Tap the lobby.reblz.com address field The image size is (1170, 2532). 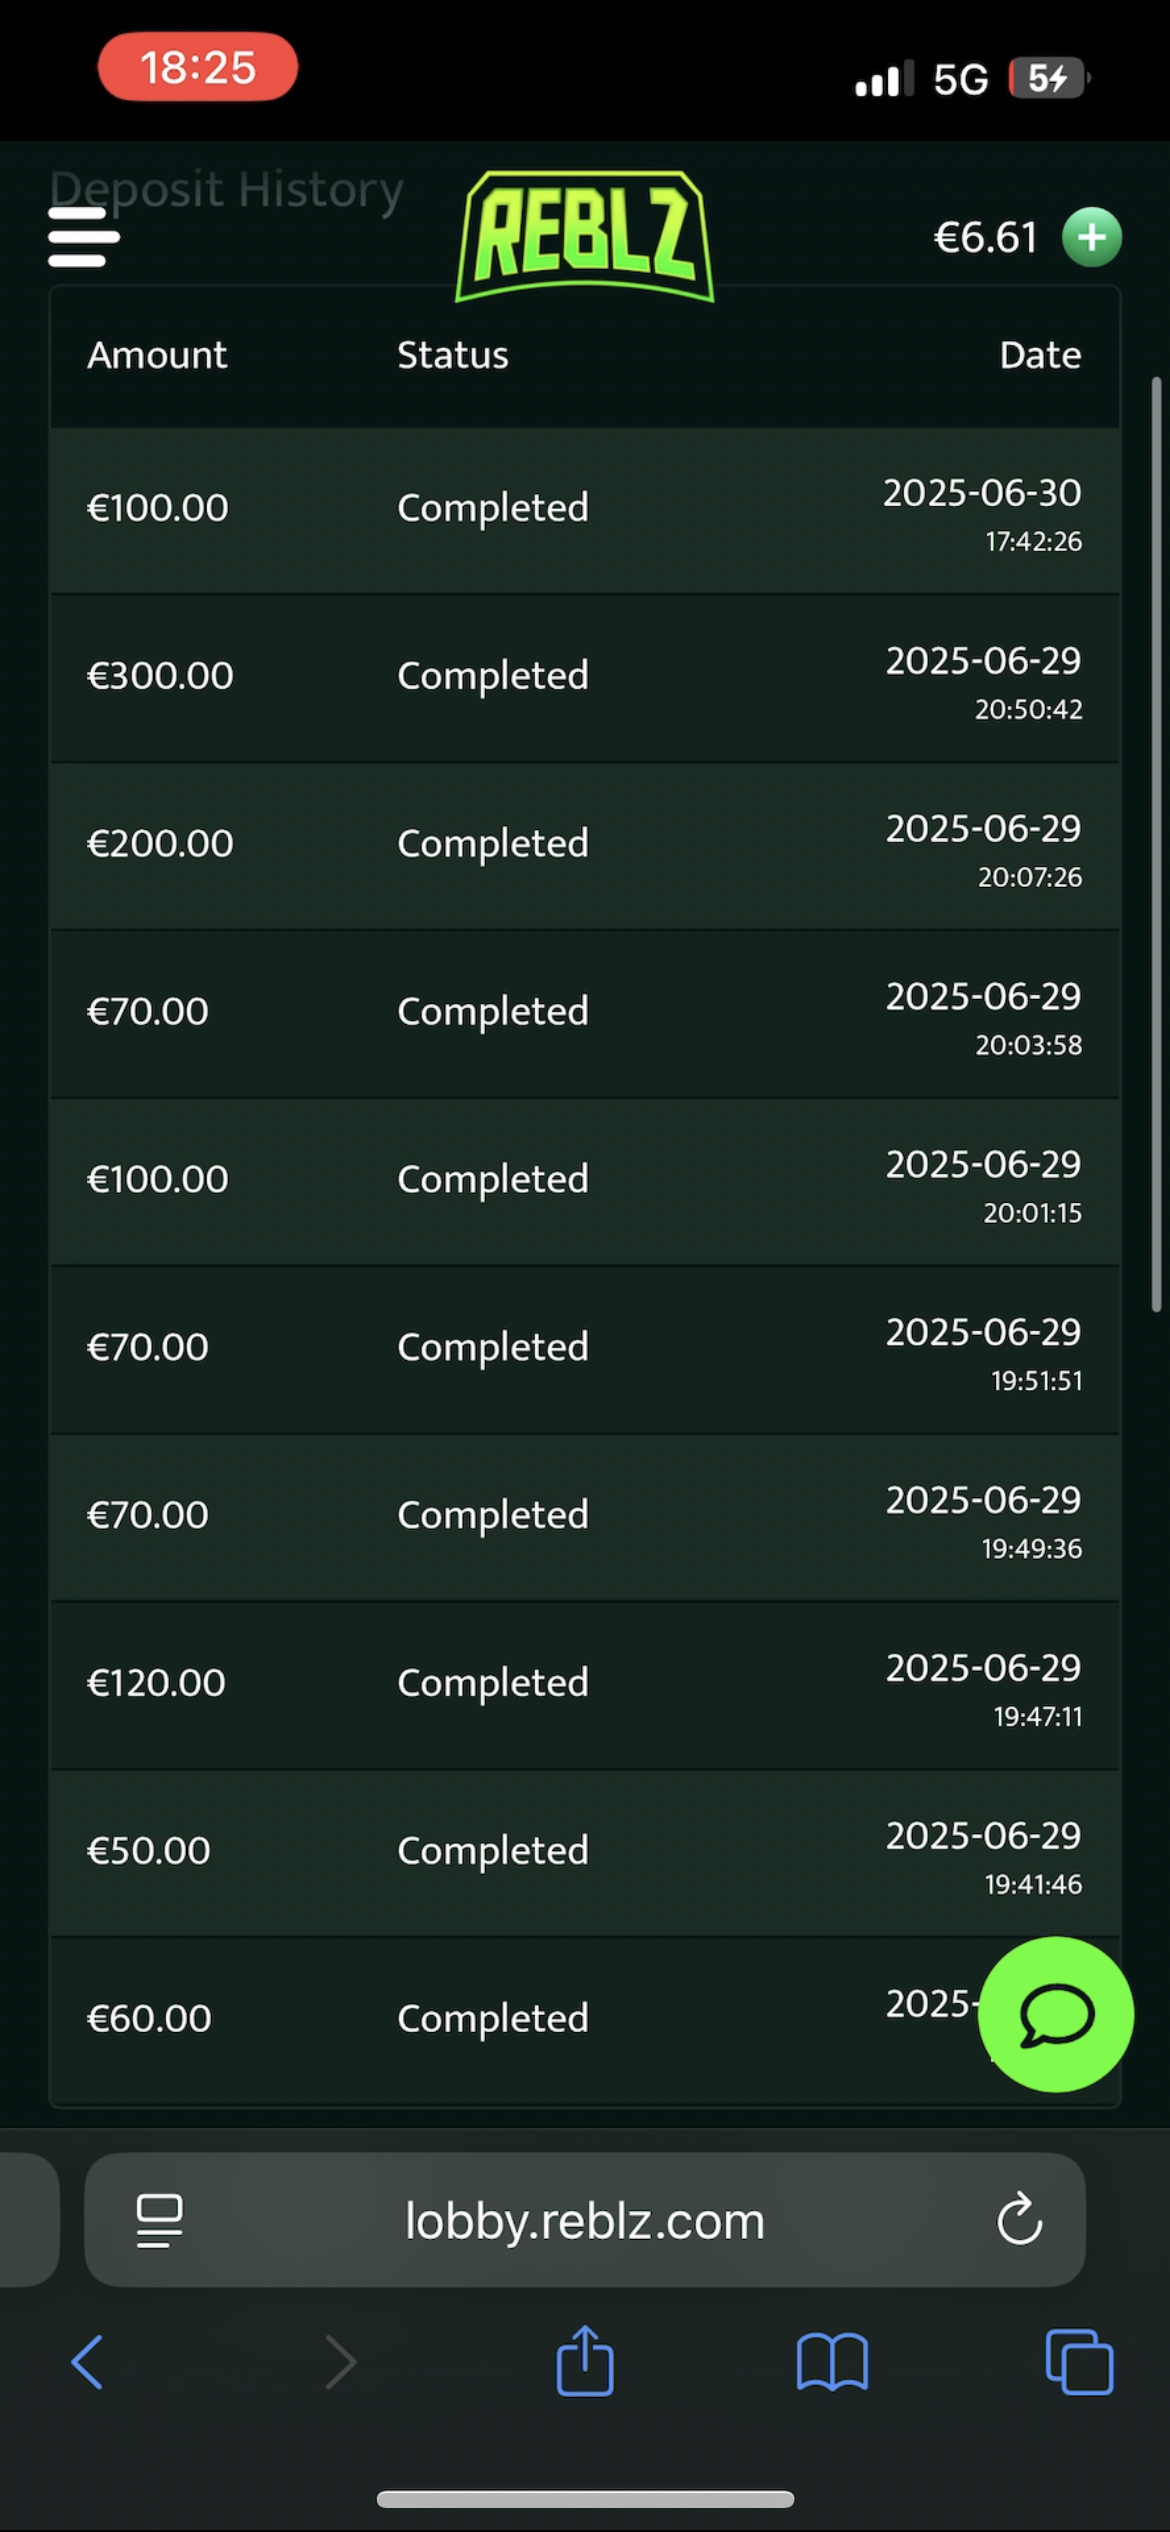pos(585,2220)
